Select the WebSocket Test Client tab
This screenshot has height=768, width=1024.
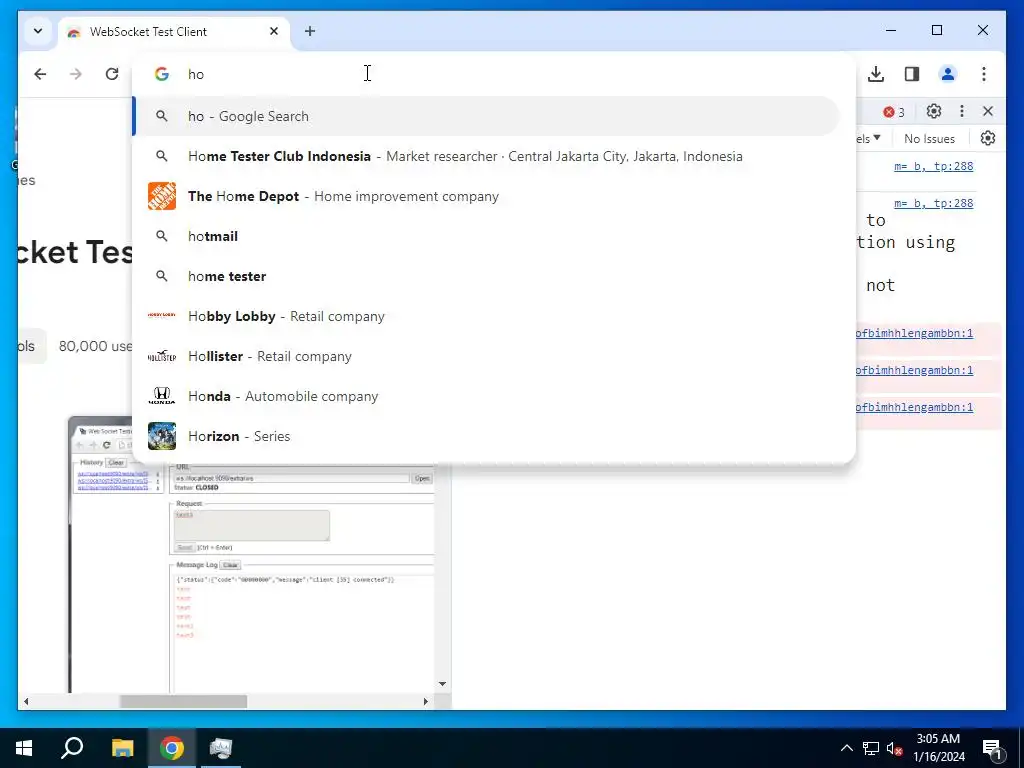click(174, 31)
